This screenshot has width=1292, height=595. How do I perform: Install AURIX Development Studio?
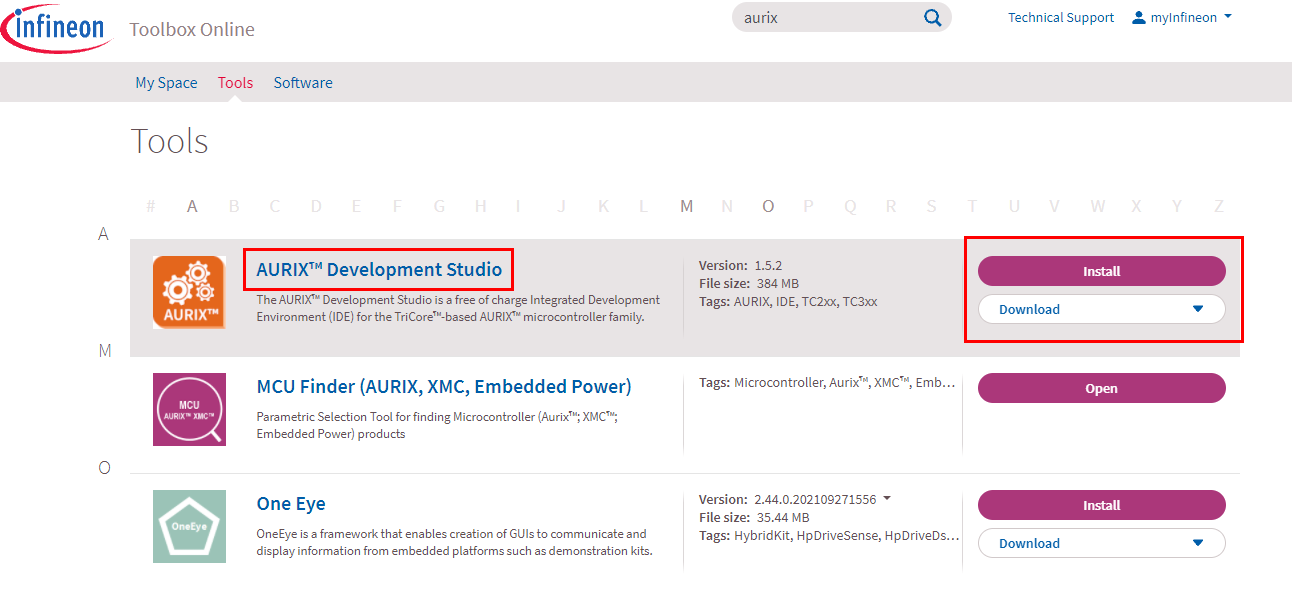tap(1101, 271)
